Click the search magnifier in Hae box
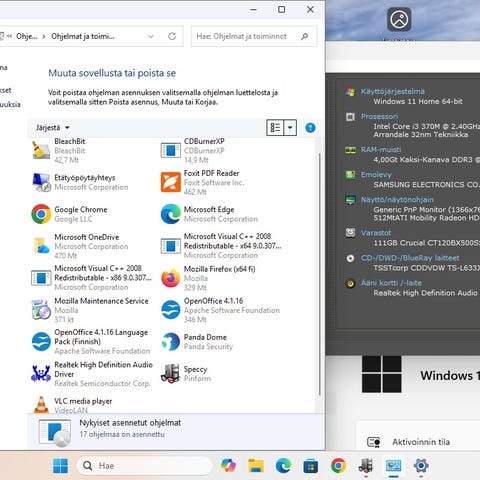Viewport: 480px width, 480px height. point(304,36)
